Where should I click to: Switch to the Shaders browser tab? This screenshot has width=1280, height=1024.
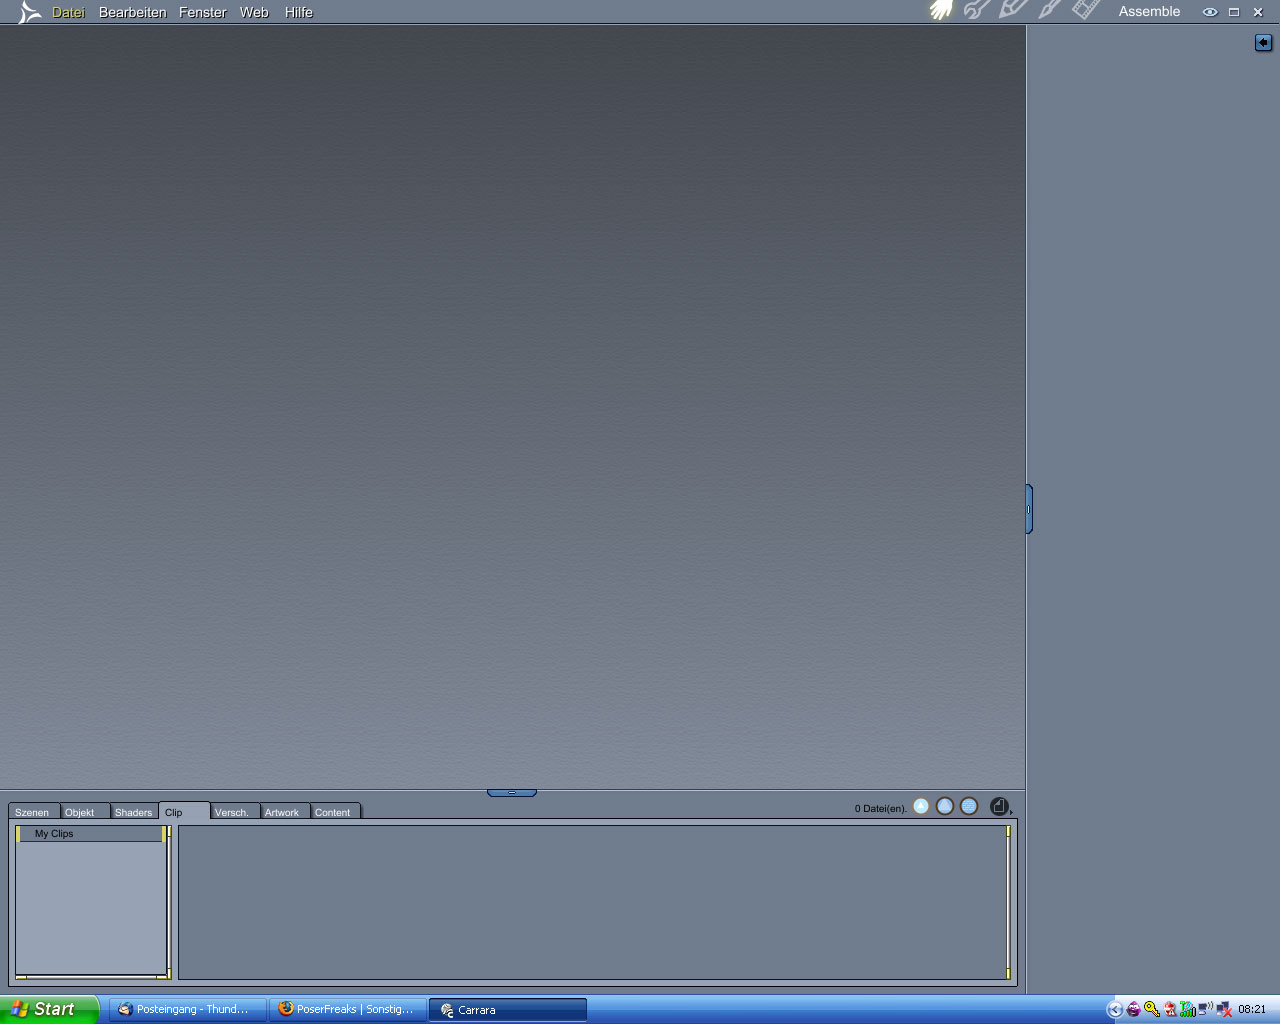134,812
